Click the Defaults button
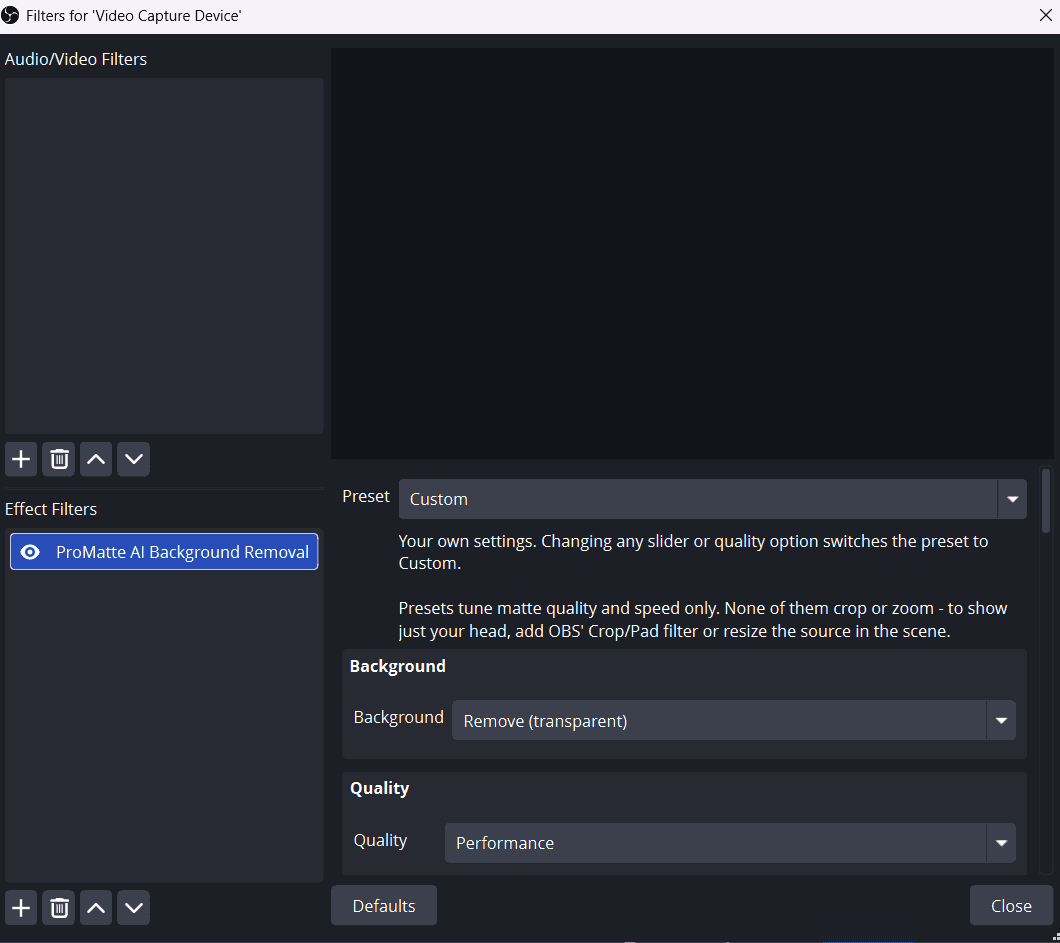Image resolution: width=1060 pixels, height=943 pixels. (384, 905)
